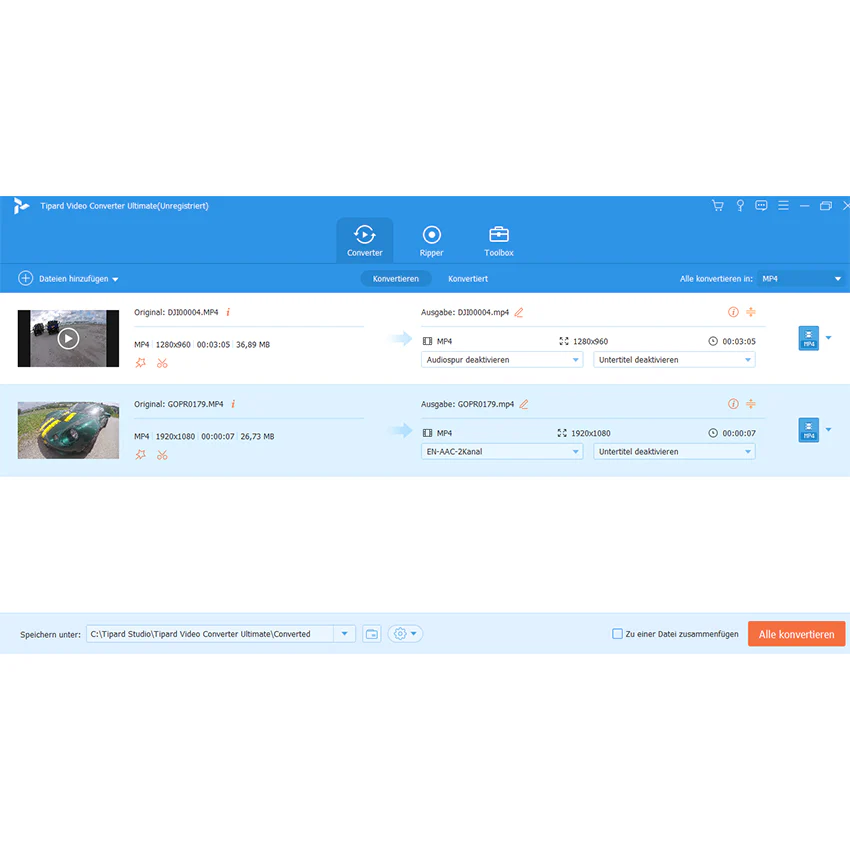Open settings gear next to save path
Screen dimensions: 850x850
click(x=400, y=634)
